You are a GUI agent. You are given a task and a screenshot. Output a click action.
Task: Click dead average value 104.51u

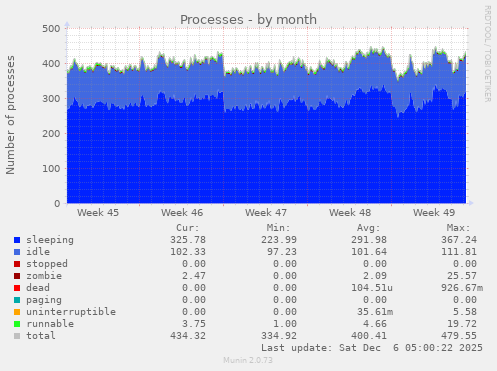coord(372,288)
